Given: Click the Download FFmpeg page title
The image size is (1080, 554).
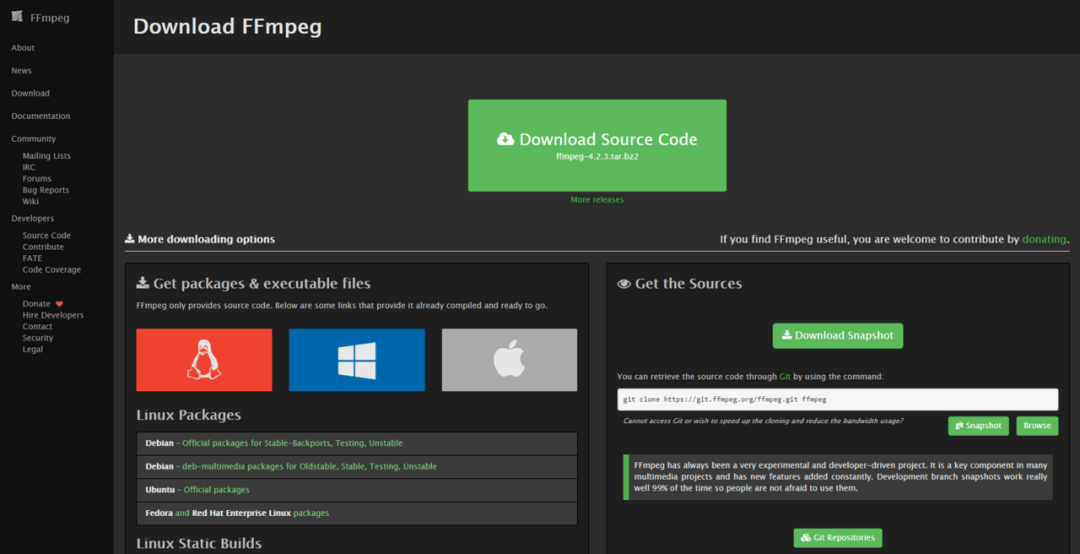Looking at the screenshot, I should tap(227, 27).
